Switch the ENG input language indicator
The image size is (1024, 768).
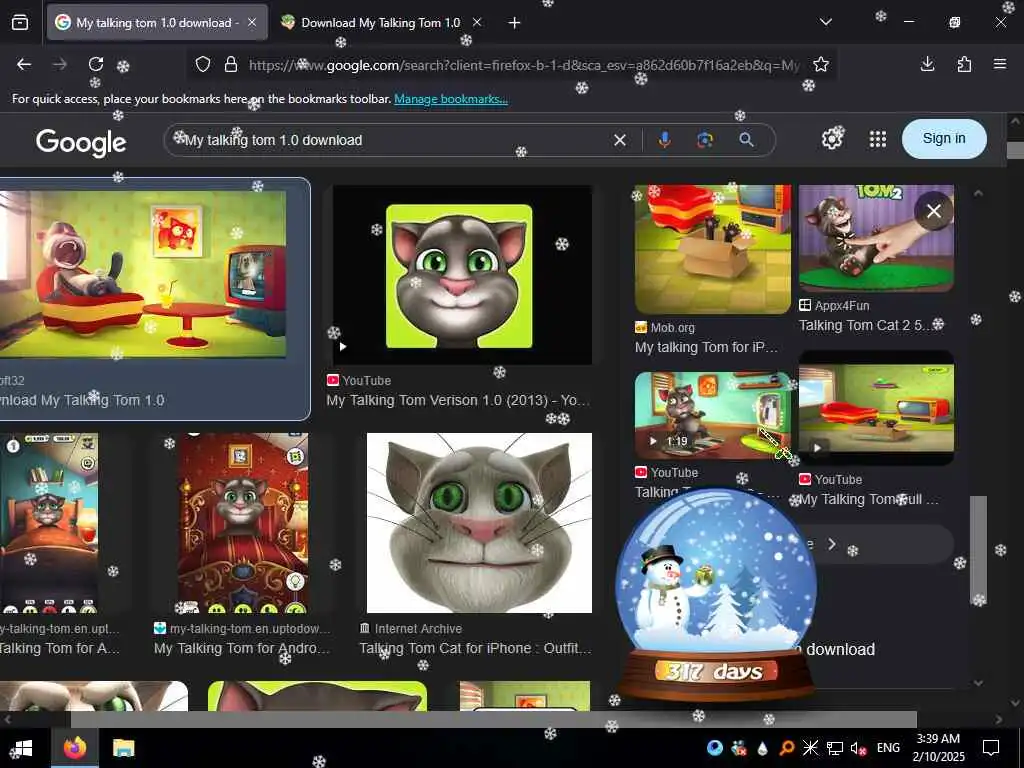point(888,748)
